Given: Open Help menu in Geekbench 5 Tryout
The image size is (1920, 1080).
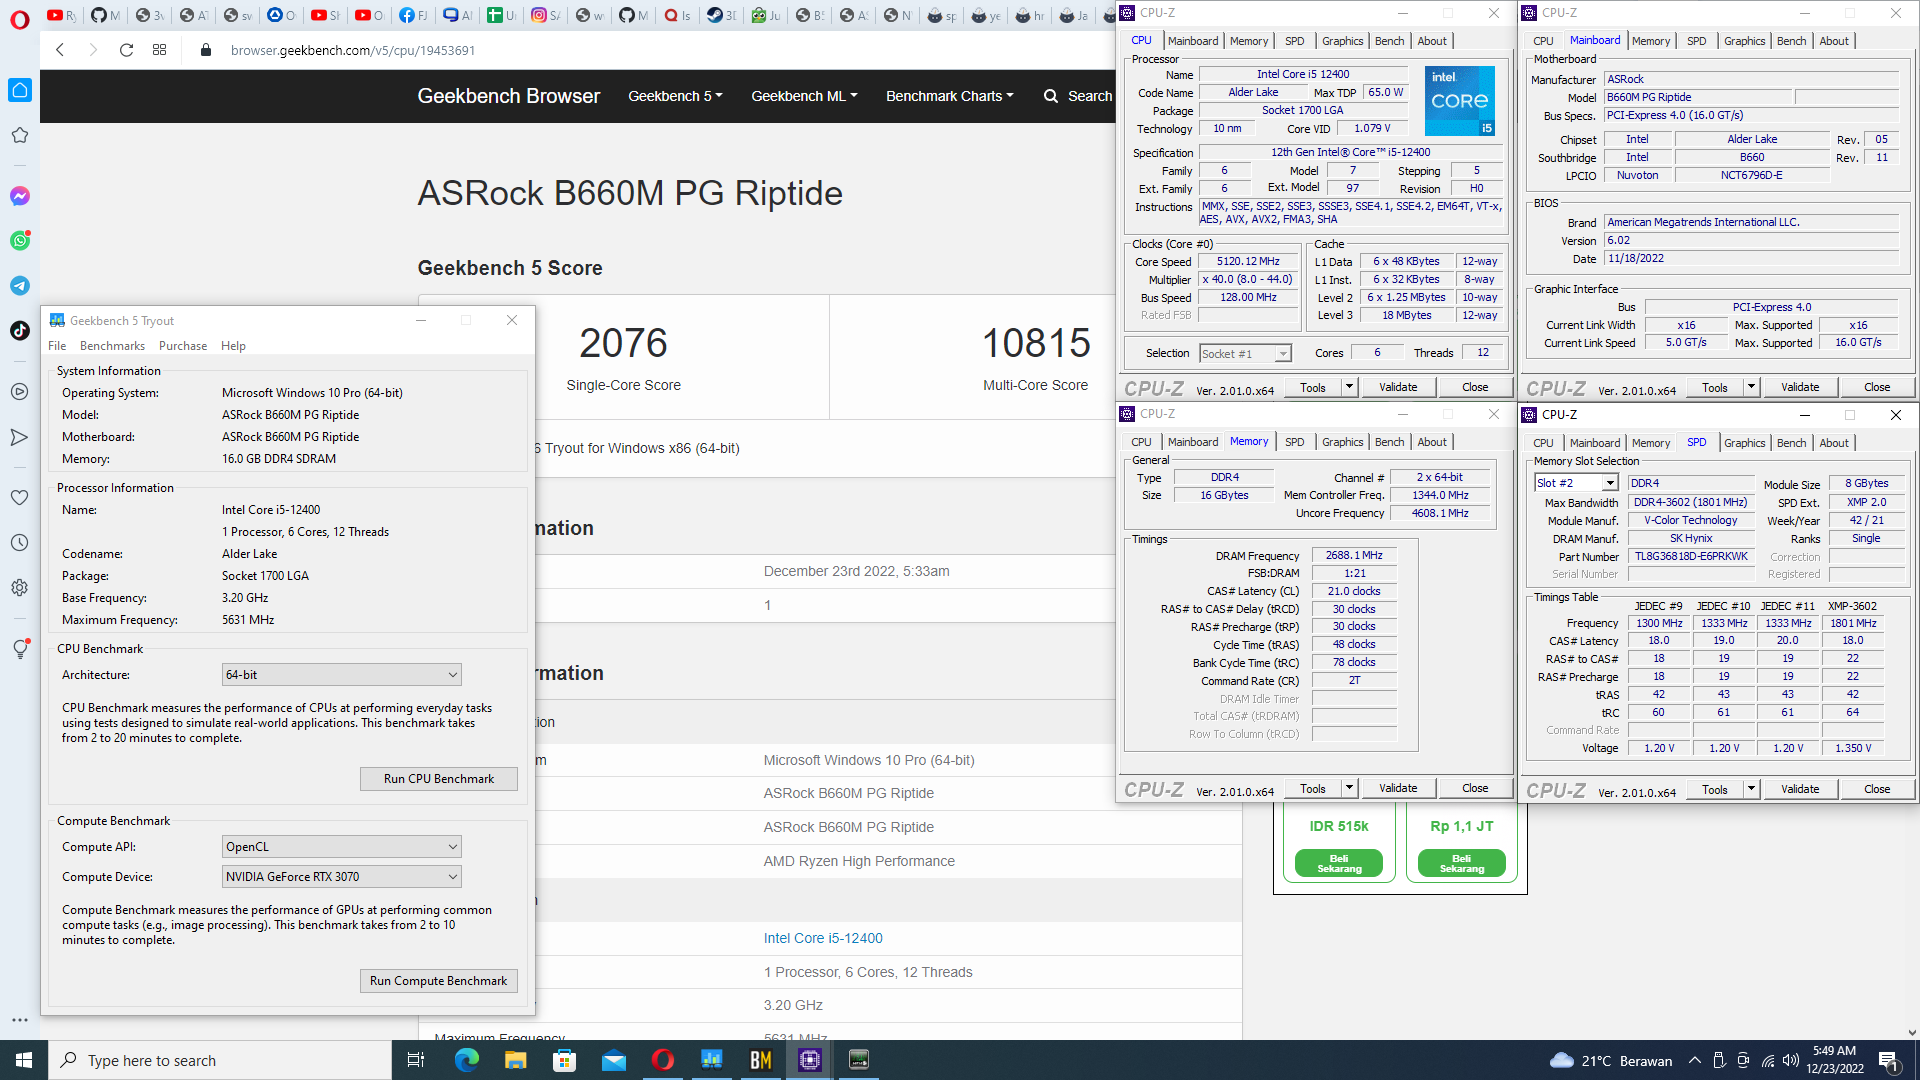Looking at the screenshot, I should tap(233, 346).
